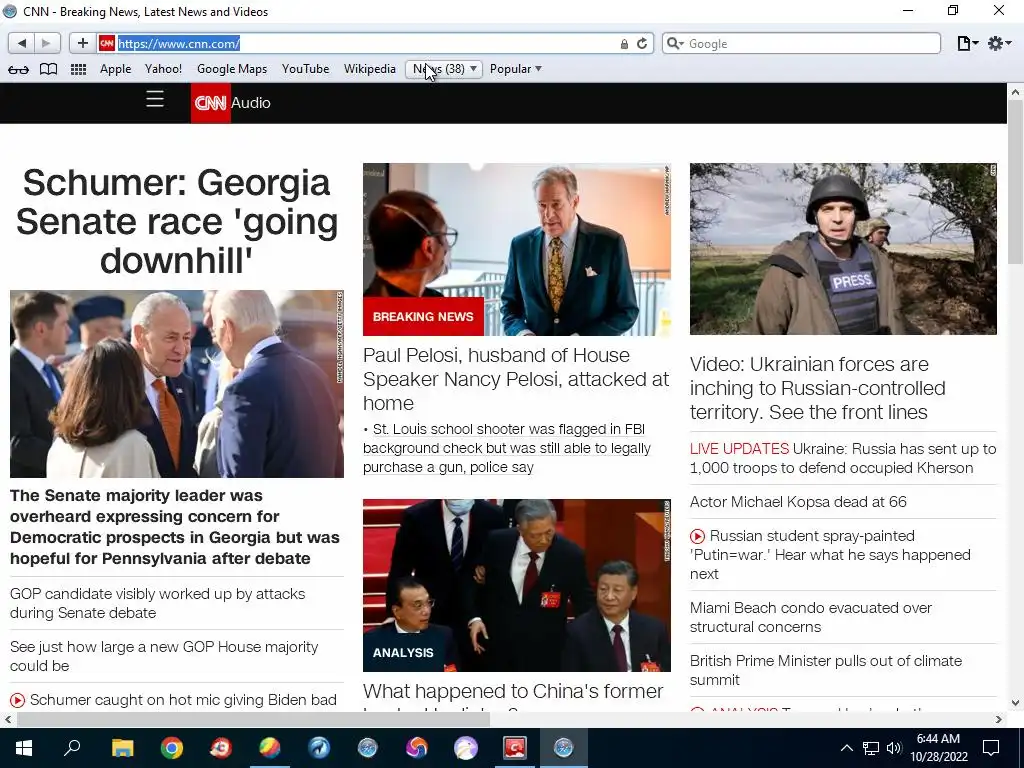Click the Forward navigation arrow
1024x768 pixels.
pos(46,43)
